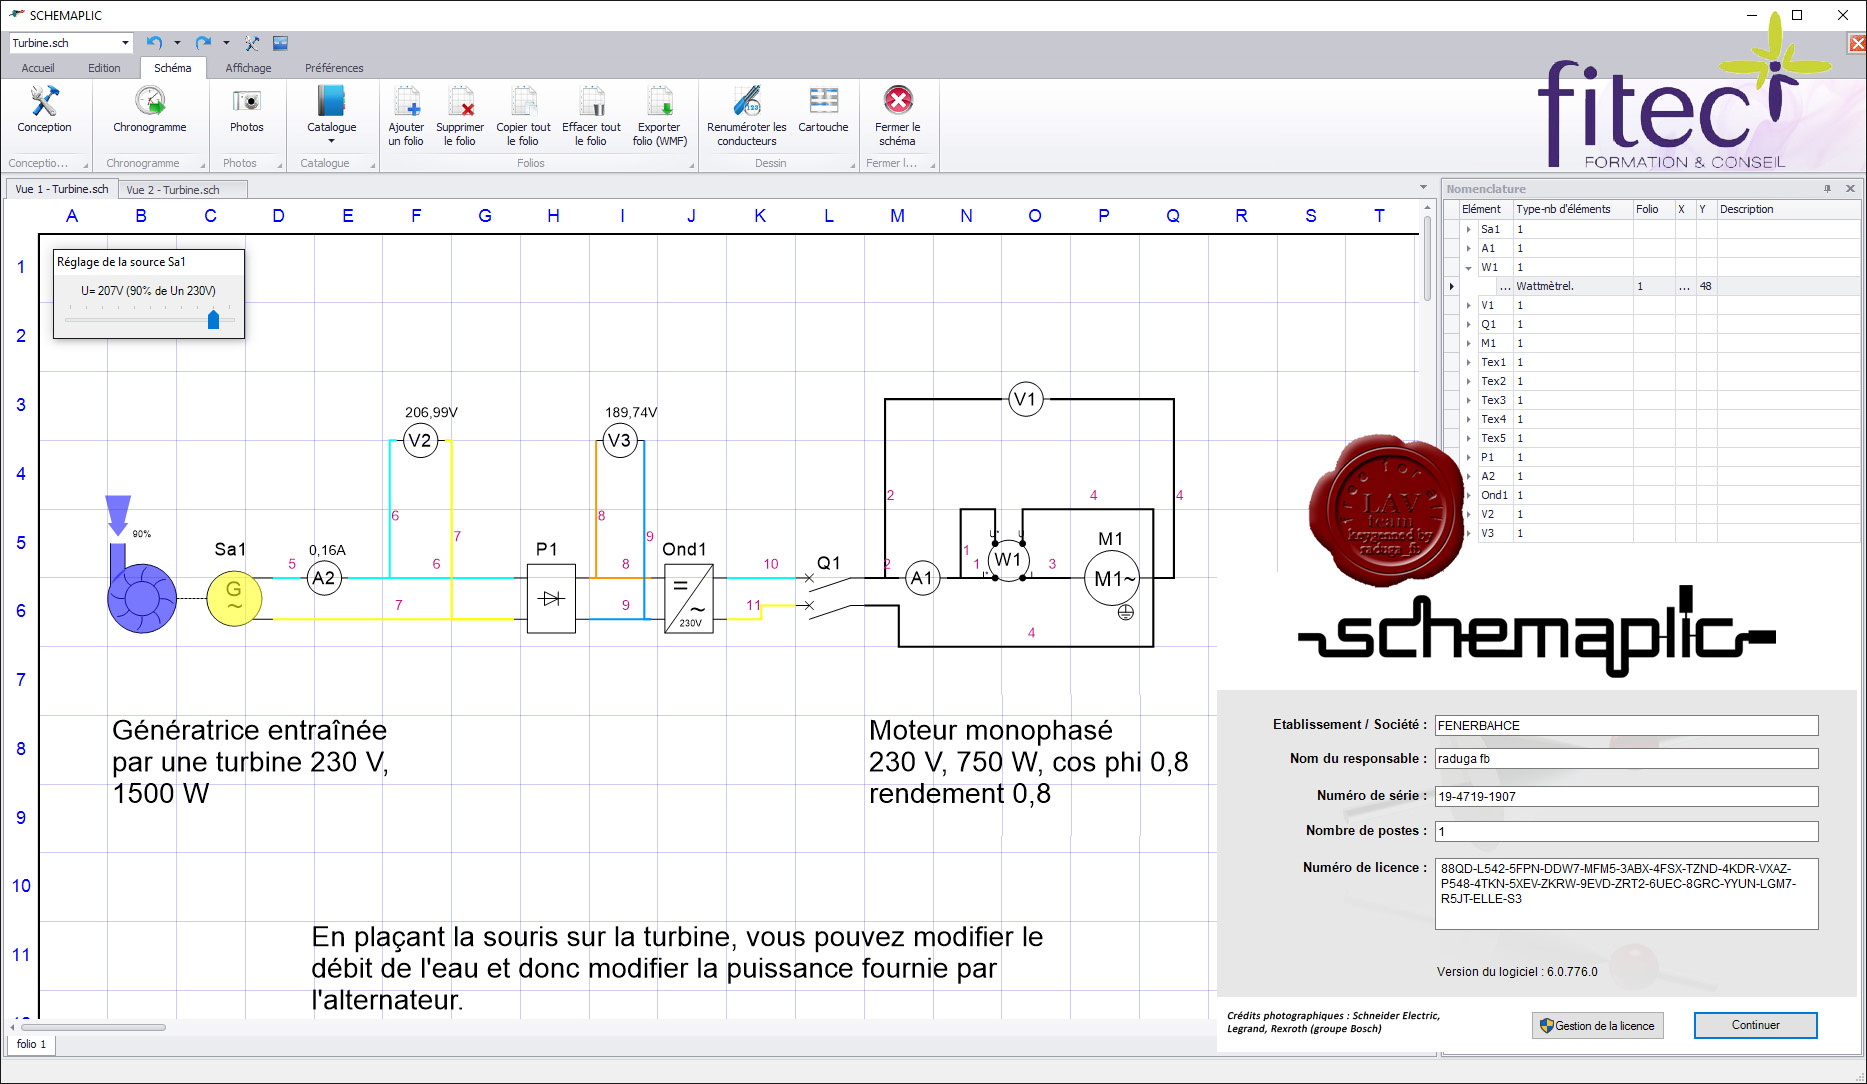
Task: Expand the Sa1 row in Nomenclature
Action: [x=1468, y=229]
